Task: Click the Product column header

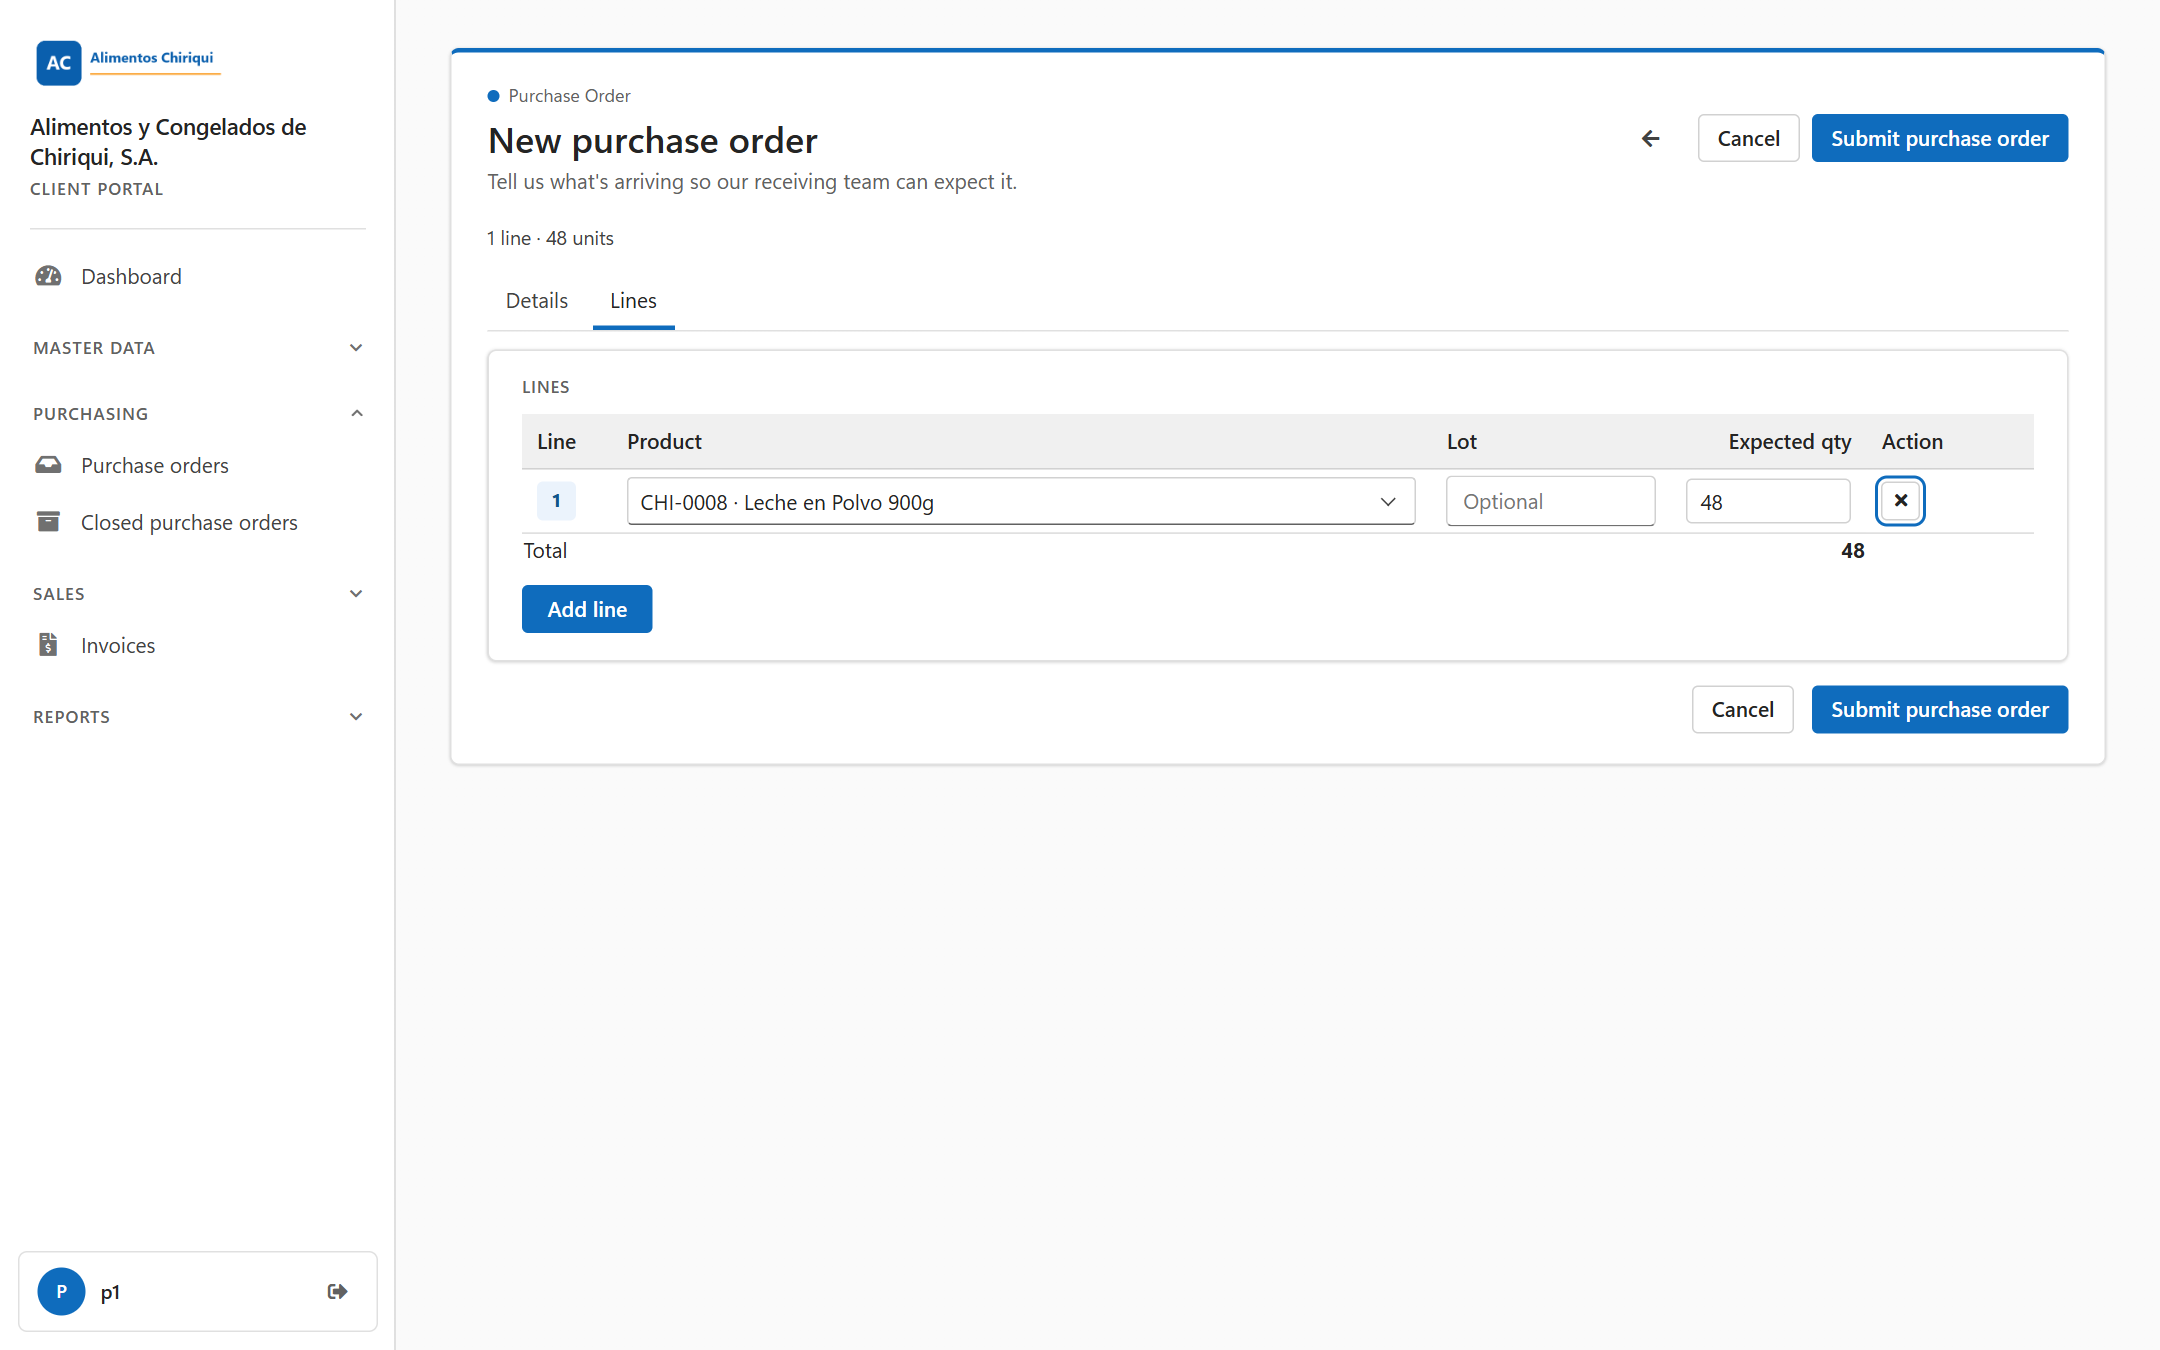Action: [x=664, y=441]
